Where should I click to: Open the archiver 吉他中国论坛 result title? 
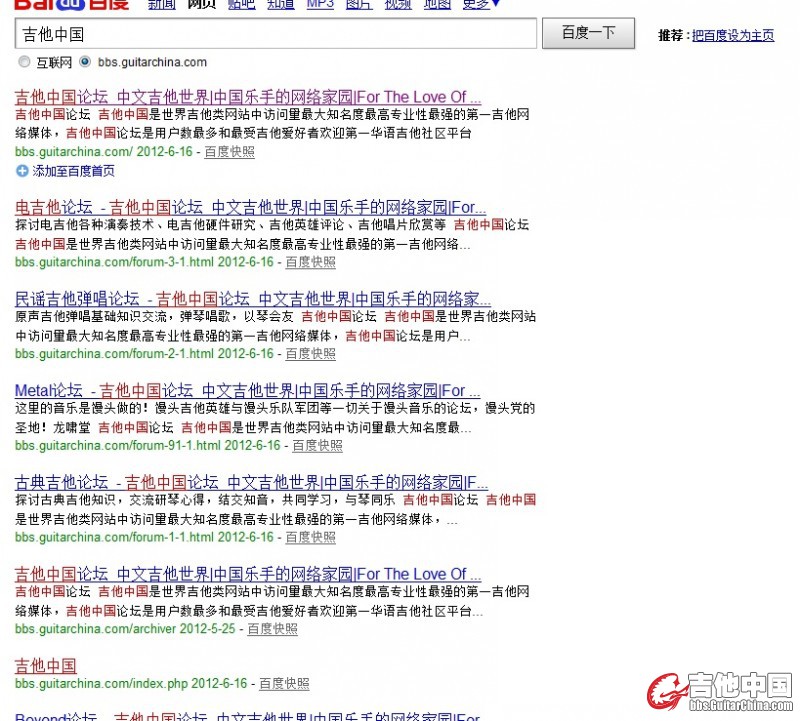tap(248, 574)
